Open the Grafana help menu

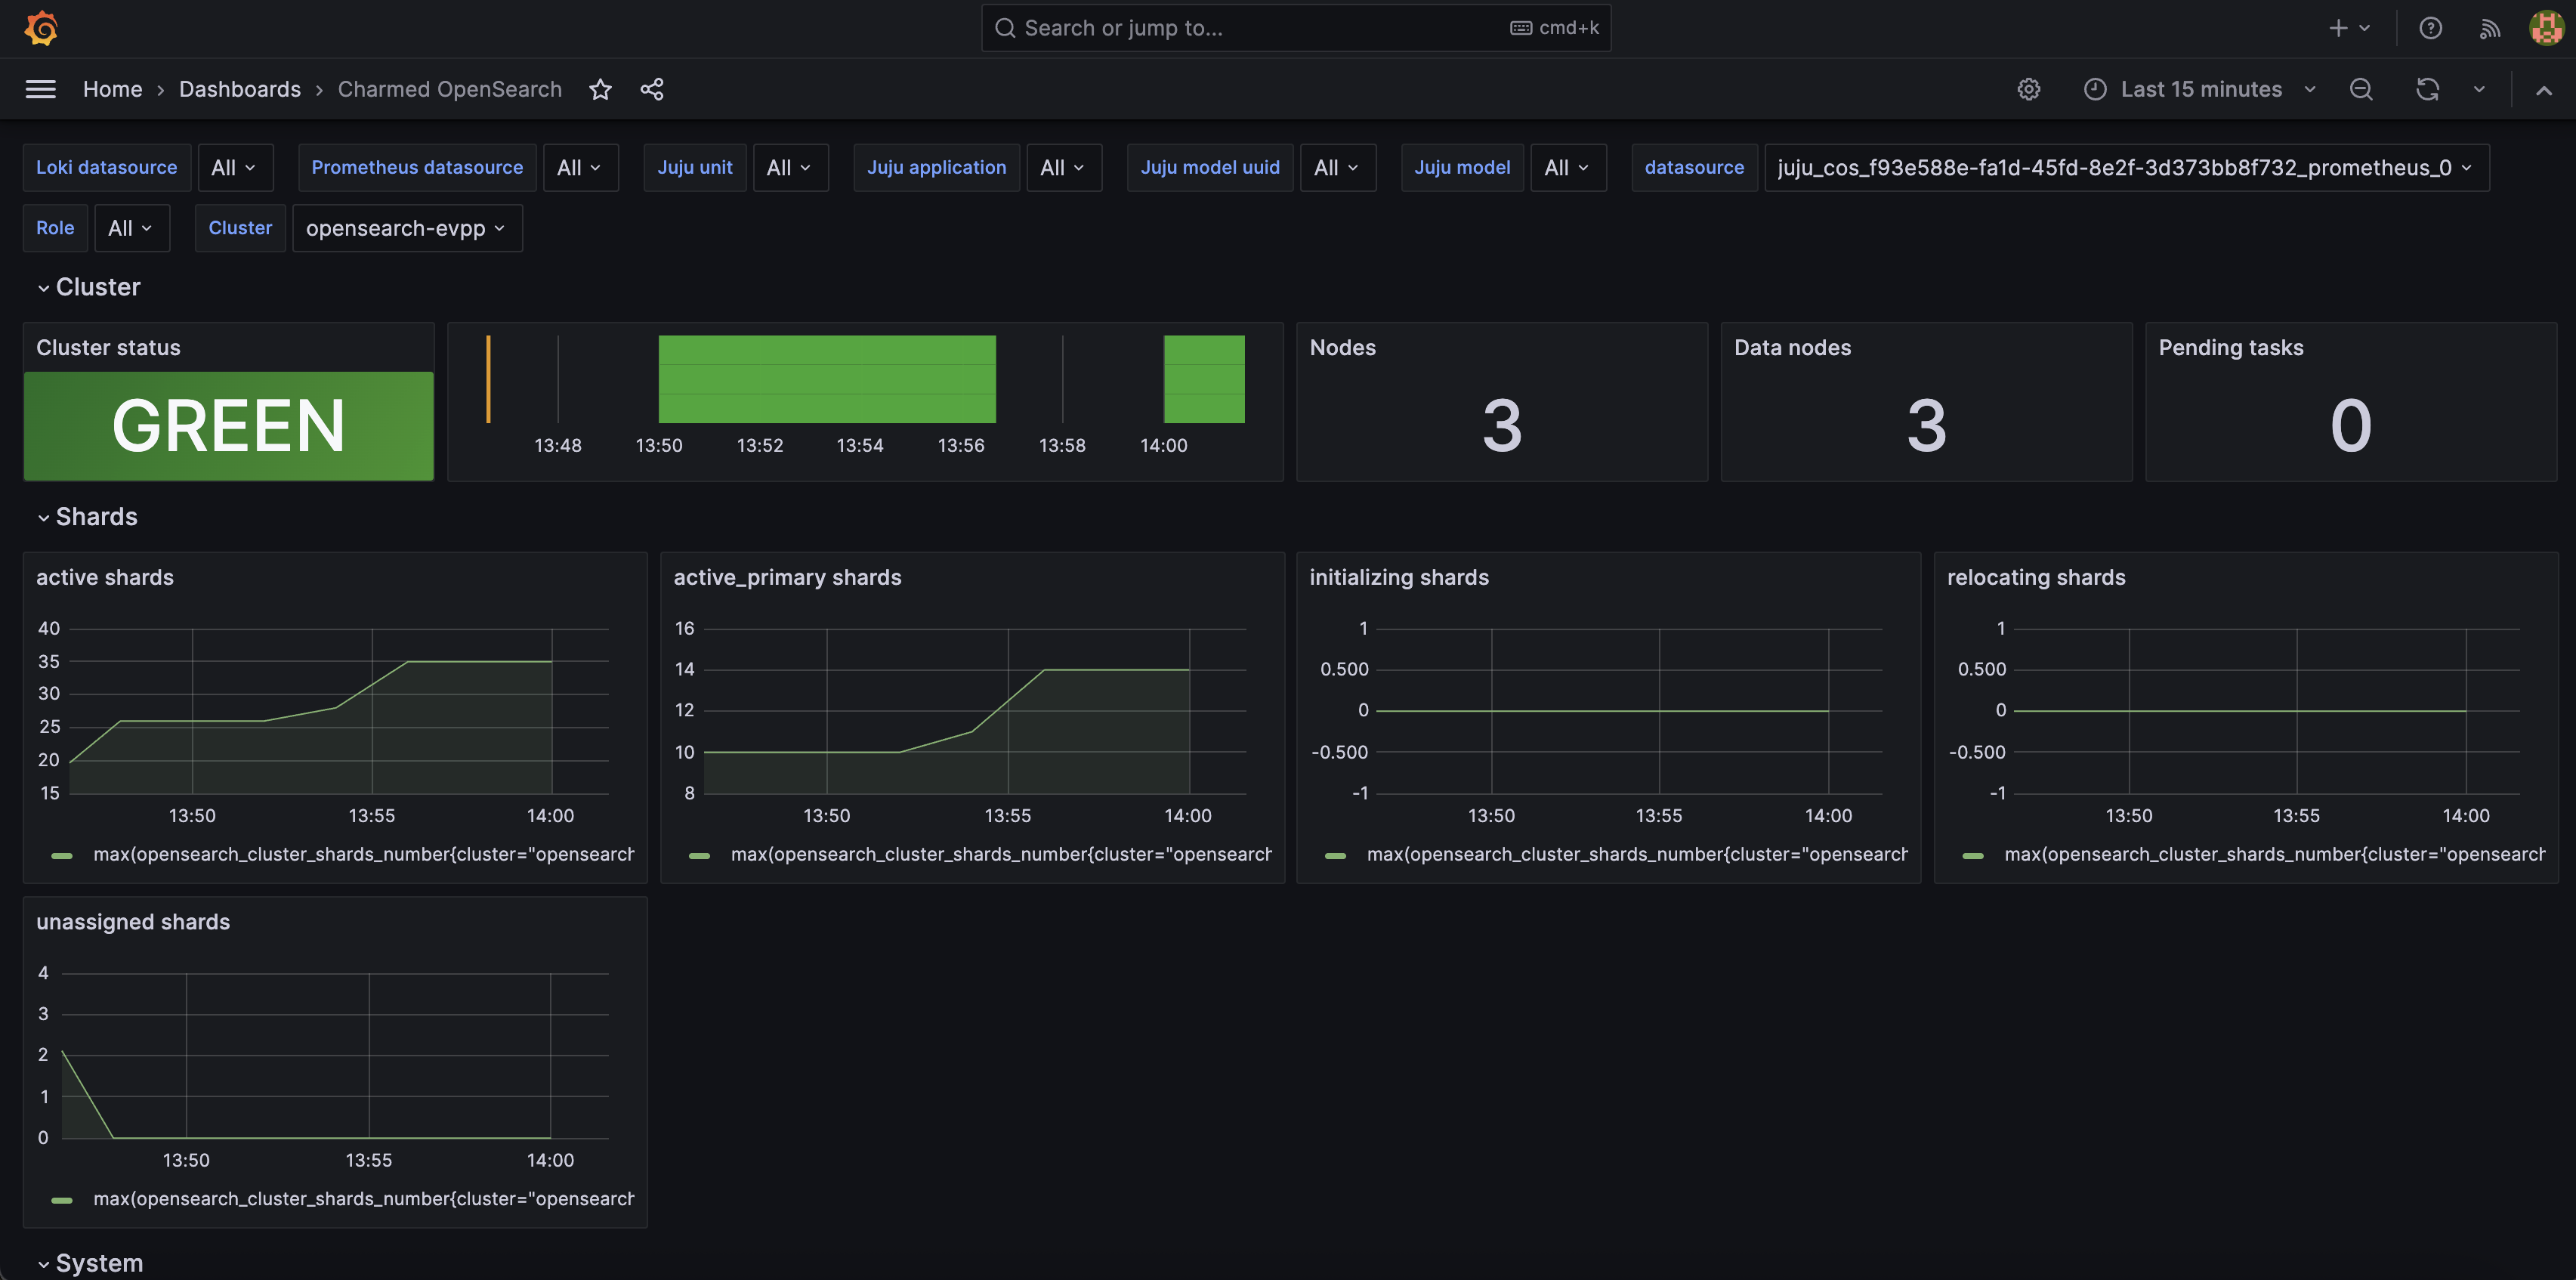pyautogui.click(x=2430, y=27)
